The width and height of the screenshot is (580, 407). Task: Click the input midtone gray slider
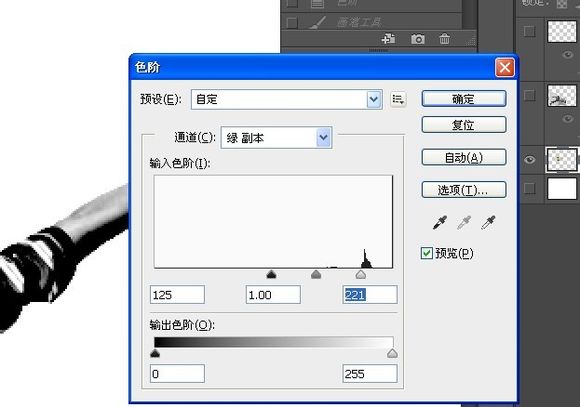pyautogui.click(x=316, y=274)
